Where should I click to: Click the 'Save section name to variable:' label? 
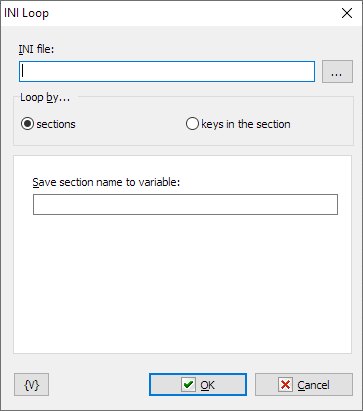coord(106,182)
